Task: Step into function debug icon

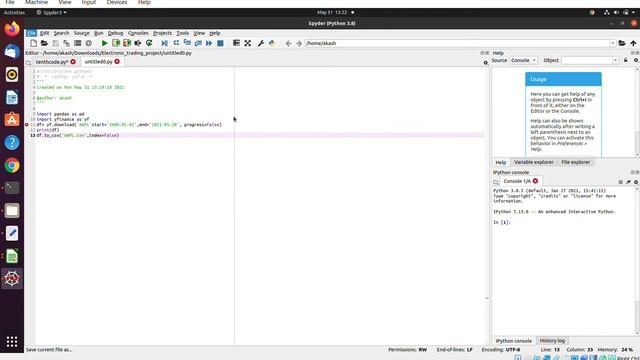Action: 187,43
